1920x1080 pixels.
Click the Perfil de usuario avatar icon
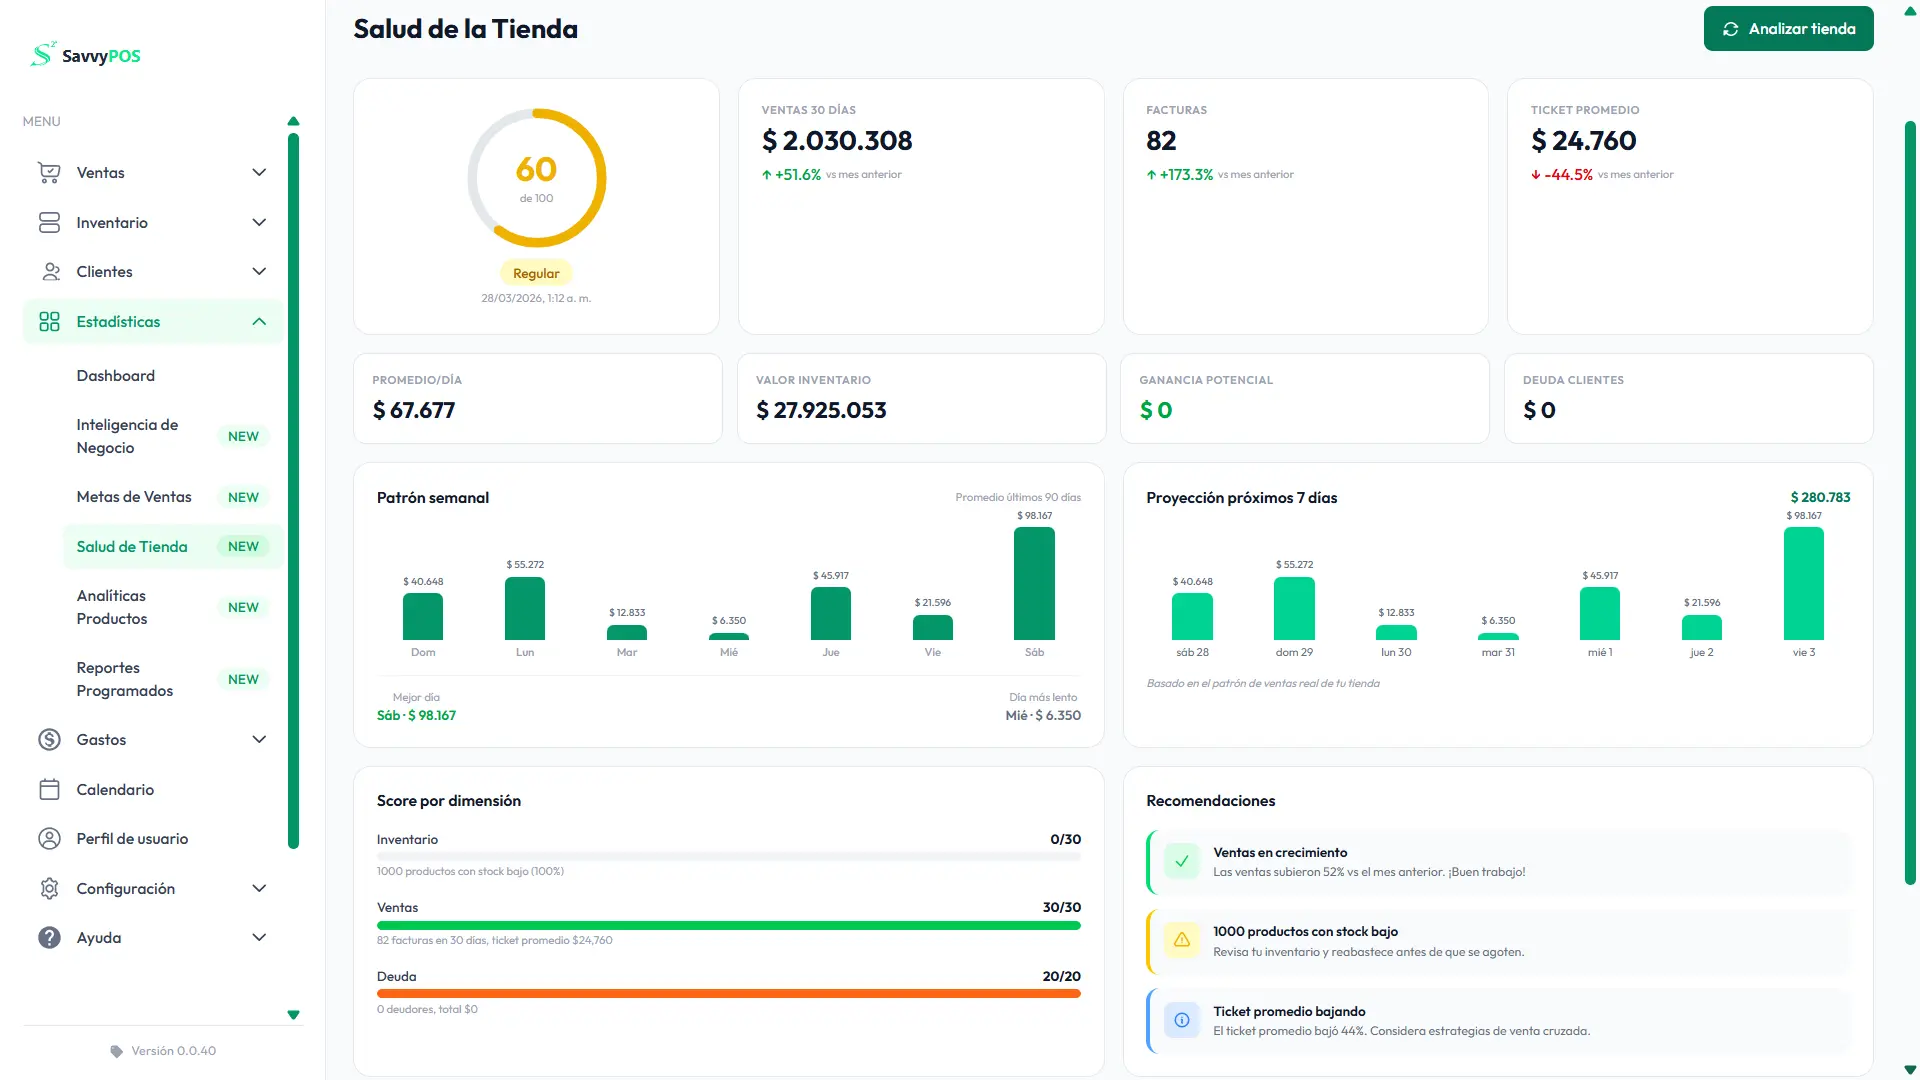pos(49,839)
